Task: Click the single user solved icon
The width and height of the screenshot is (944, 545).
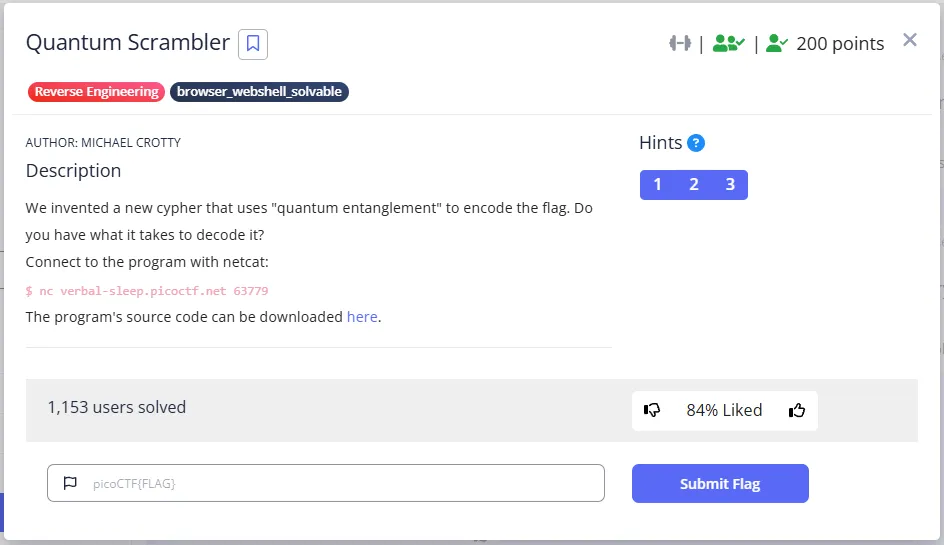Action: 777,43
